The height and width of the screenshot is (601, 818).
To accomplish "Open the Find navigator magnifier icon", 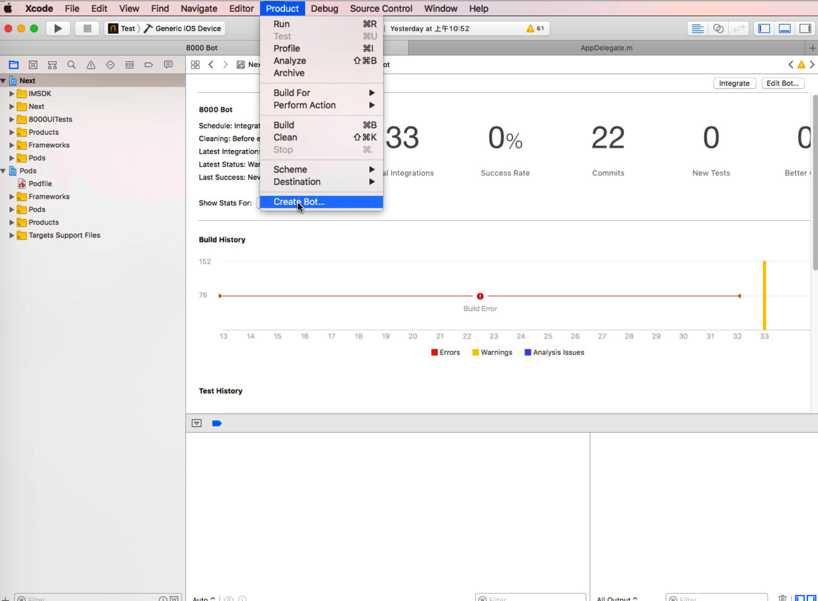I will [71, 65].
